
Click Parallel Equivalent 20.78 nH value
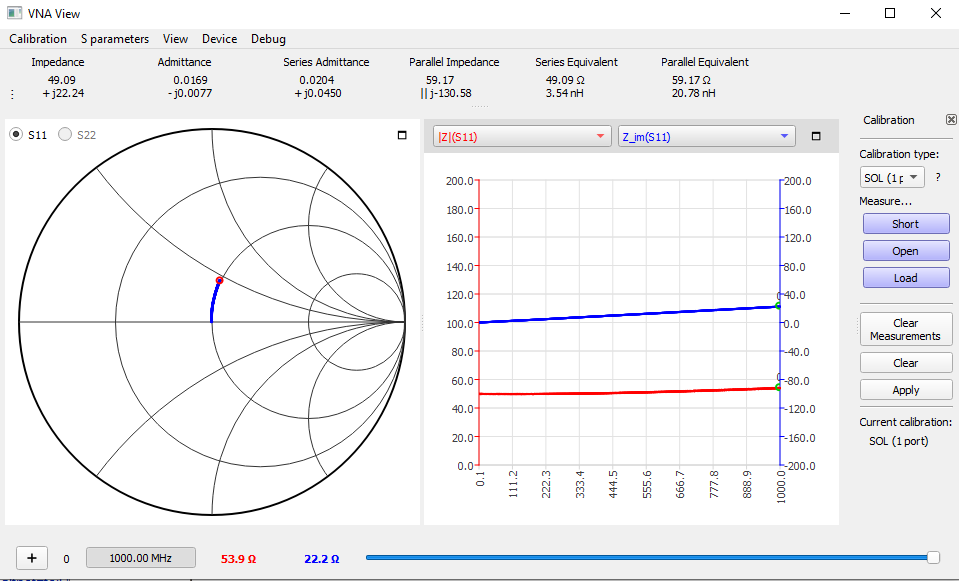pos(694,94)
